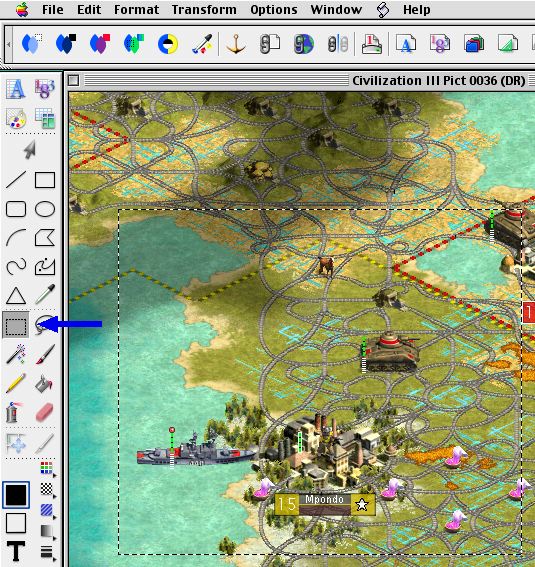Screen dimensions: 535x567
Task: Select the Pencil tool
Action: tap(16, 383)
